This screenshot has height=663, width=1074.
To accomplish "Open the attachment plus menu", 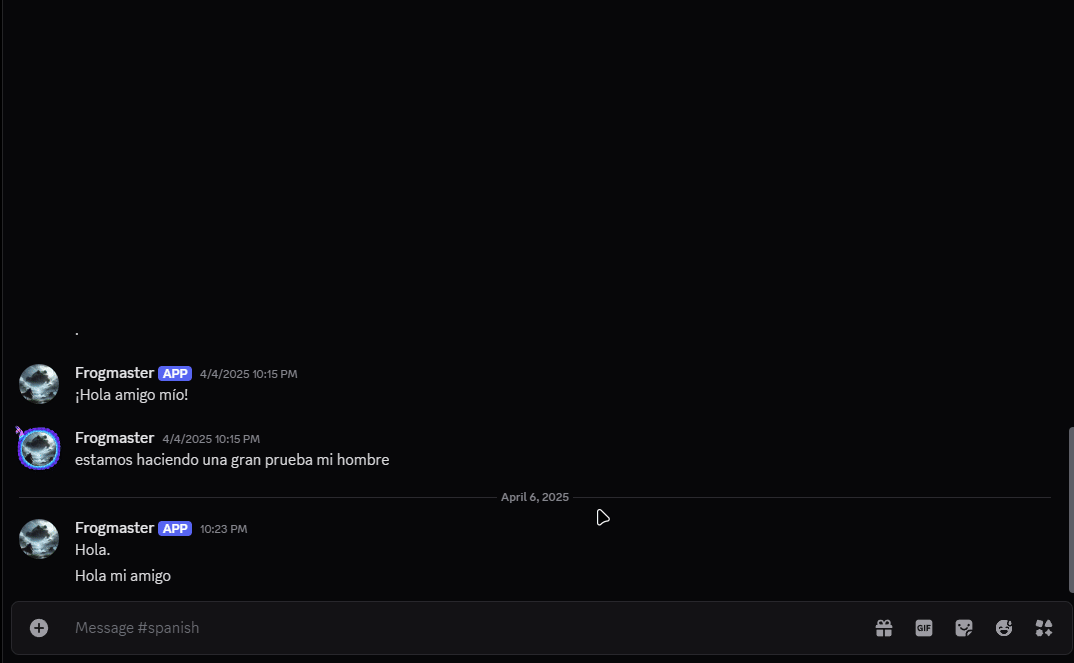I will [x=39, y=628].
